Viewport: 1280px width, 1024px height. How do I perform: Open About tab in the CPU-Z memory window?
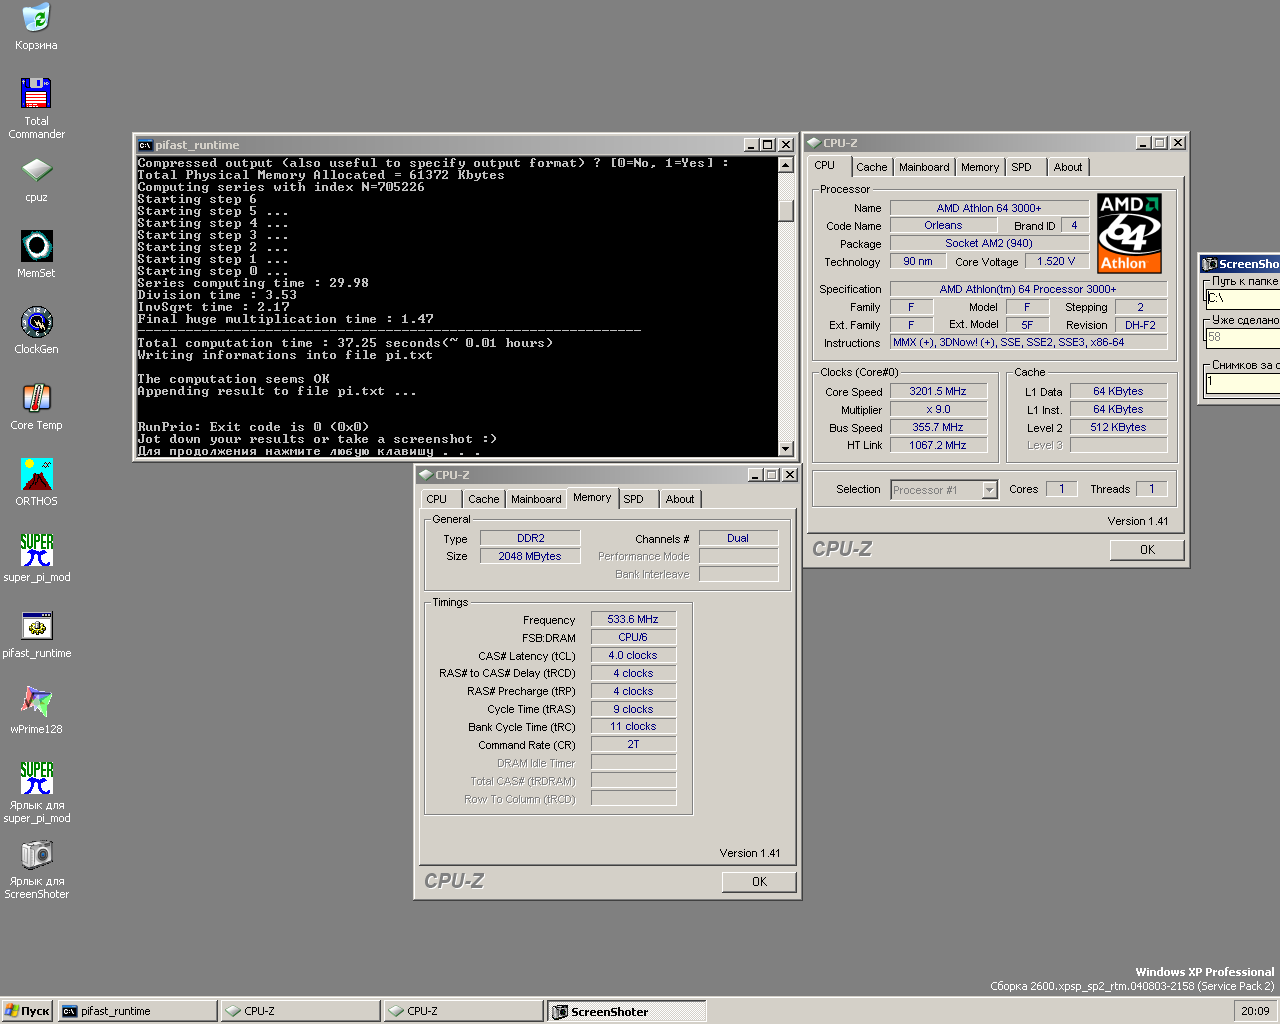[x=680, y=499]
